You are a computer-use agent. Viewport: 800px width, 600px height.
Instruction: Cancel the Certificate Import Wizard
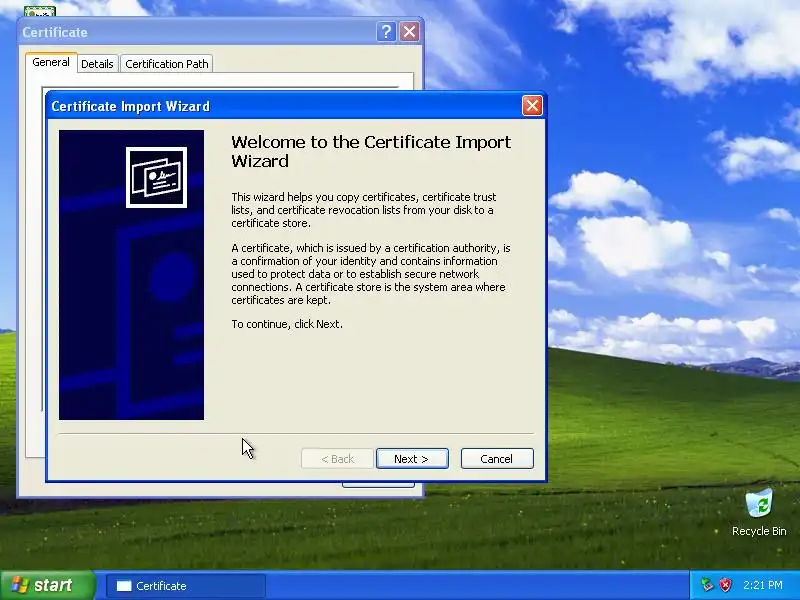pos(497,459)
